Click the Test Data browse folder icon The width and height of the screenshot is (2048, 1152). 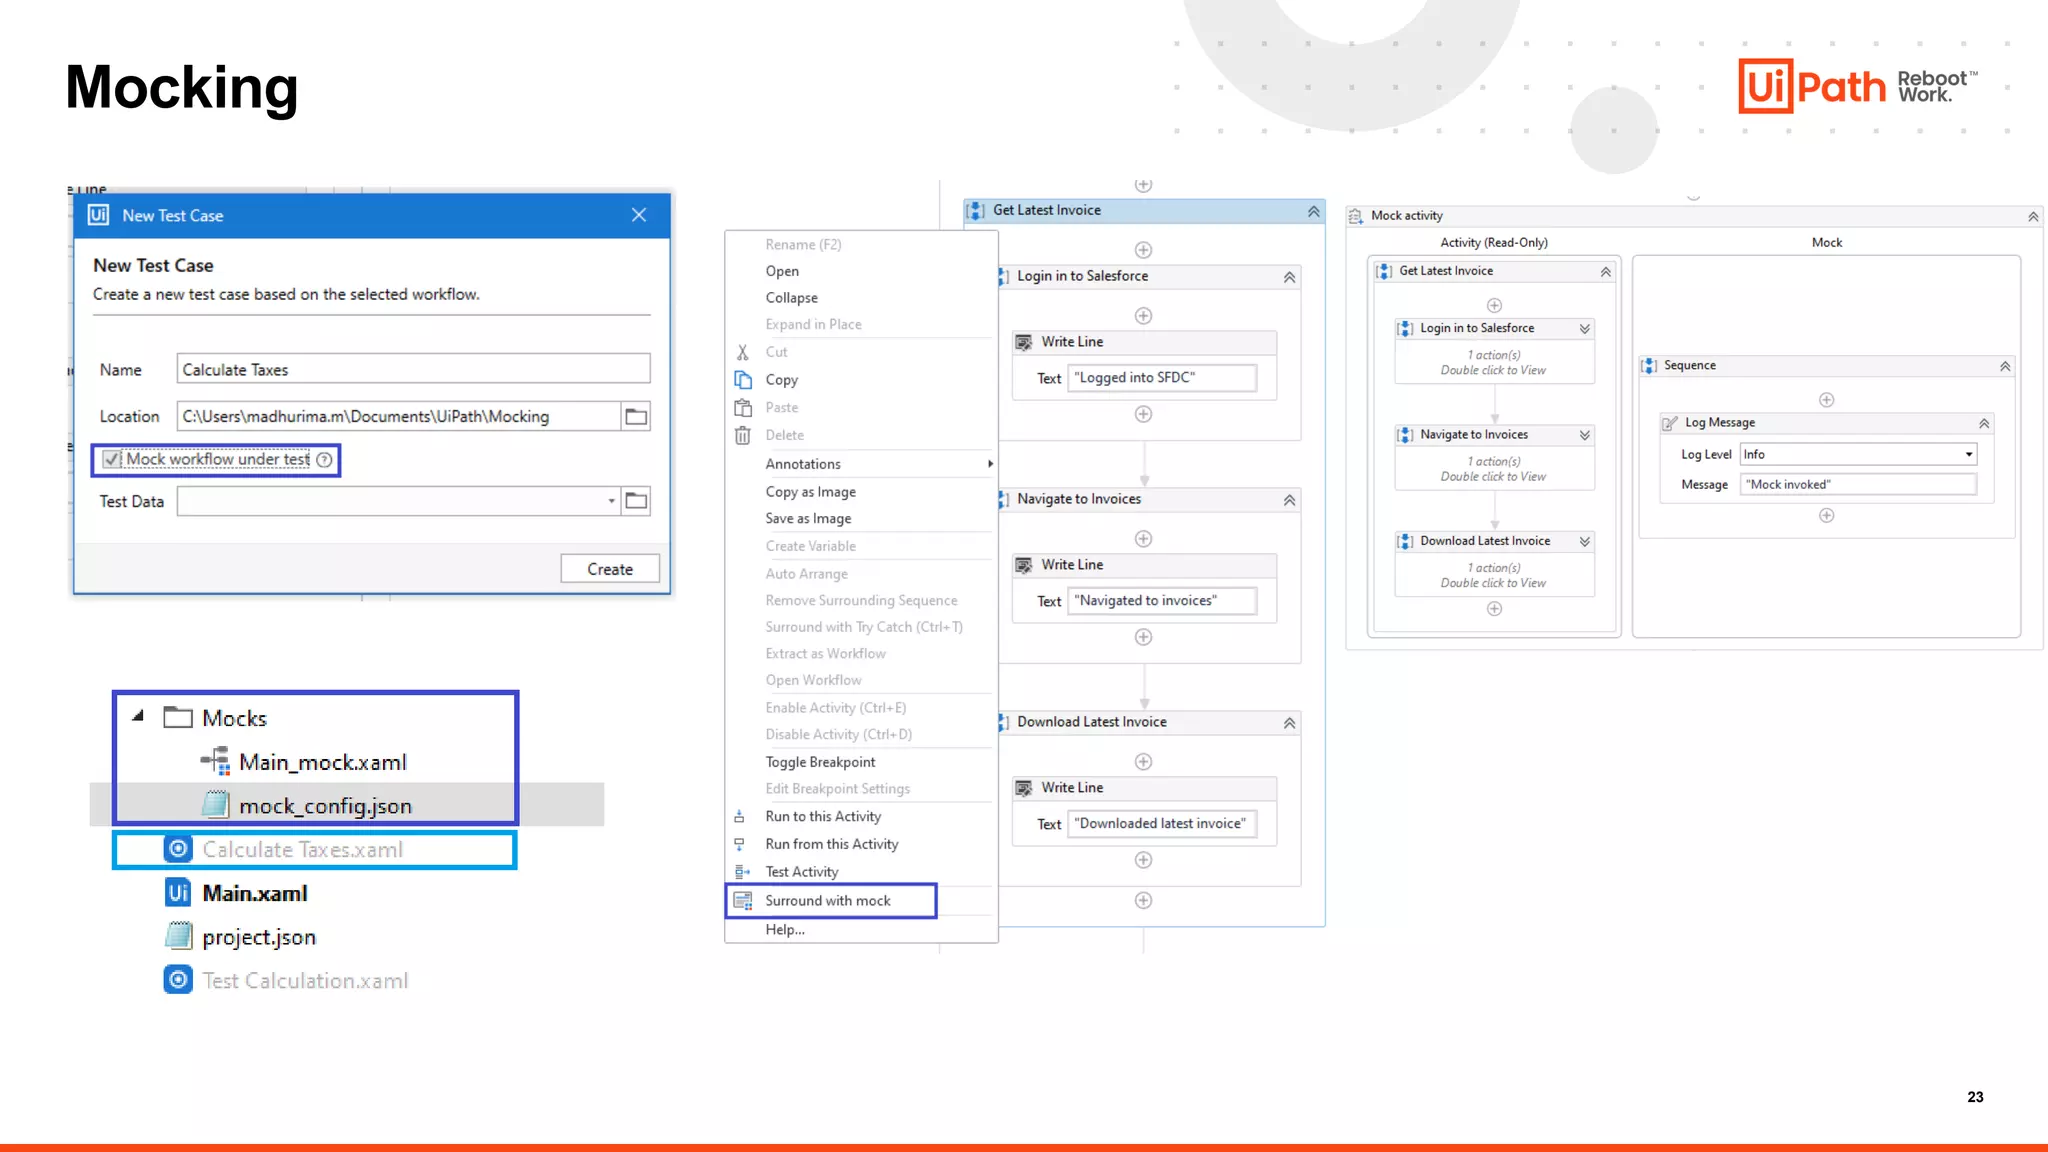point(636,501)
